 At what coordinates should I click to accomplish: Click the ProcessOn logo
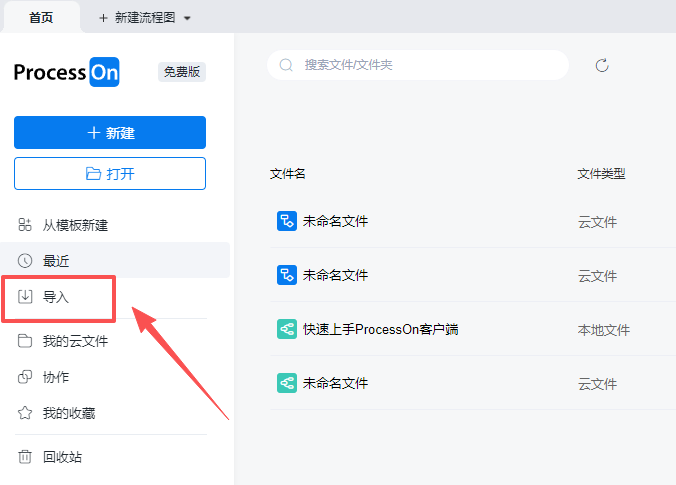(67, 72)
